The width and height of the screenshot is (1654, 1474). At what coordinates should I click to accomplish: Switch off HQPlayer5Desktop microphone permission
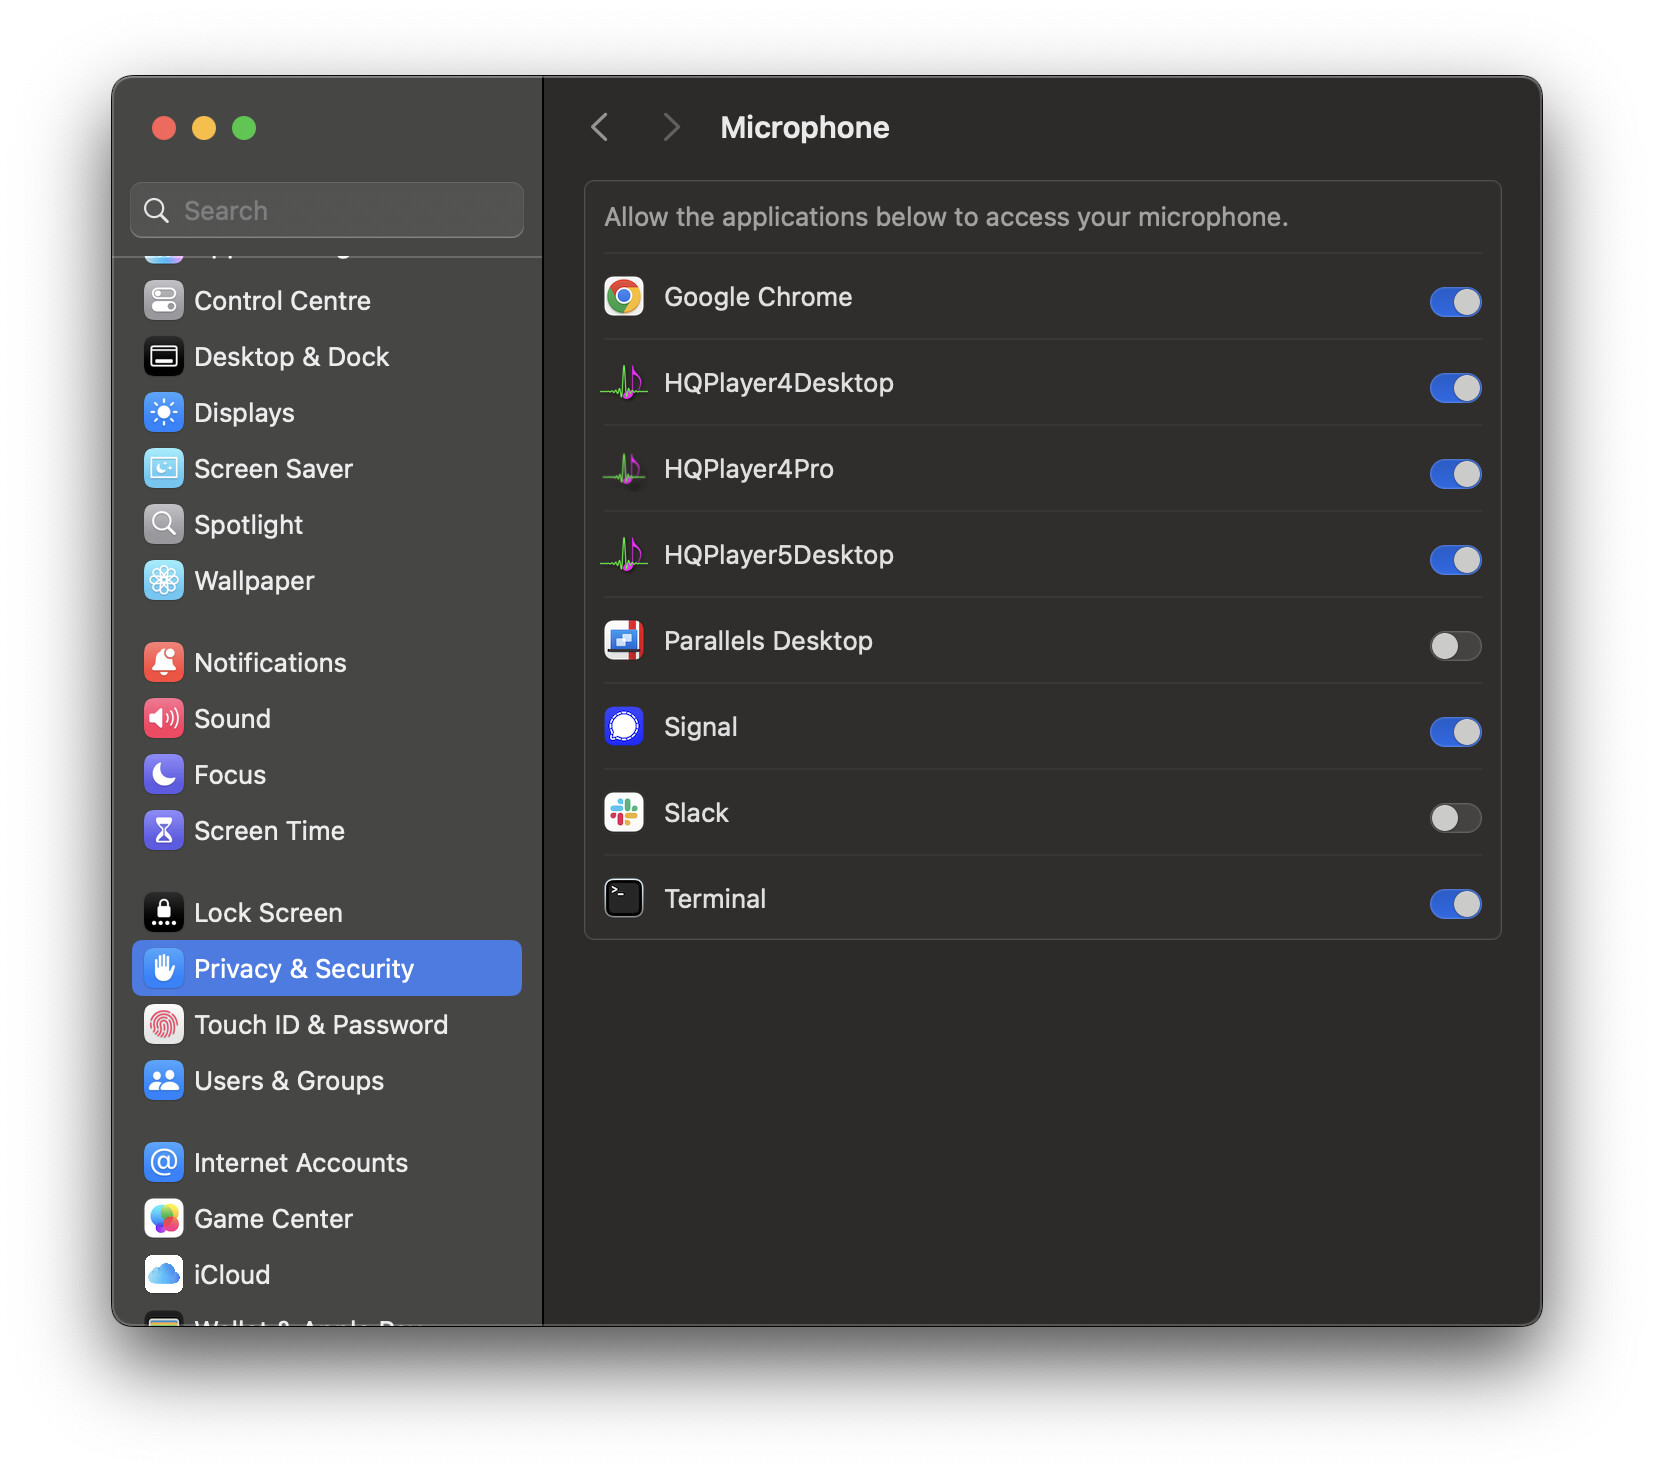point(1455,560)
